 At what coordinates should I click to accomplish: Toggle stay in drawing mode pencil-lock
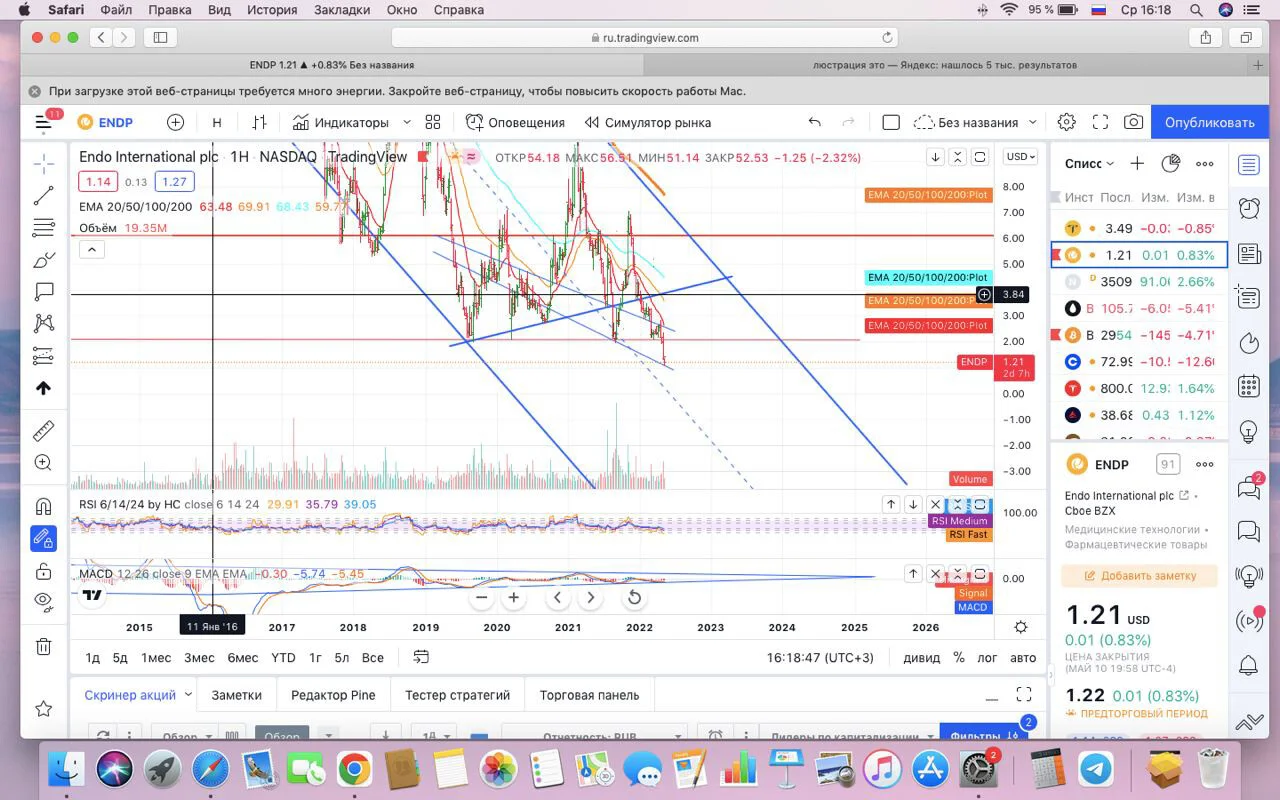coord(44,538)
